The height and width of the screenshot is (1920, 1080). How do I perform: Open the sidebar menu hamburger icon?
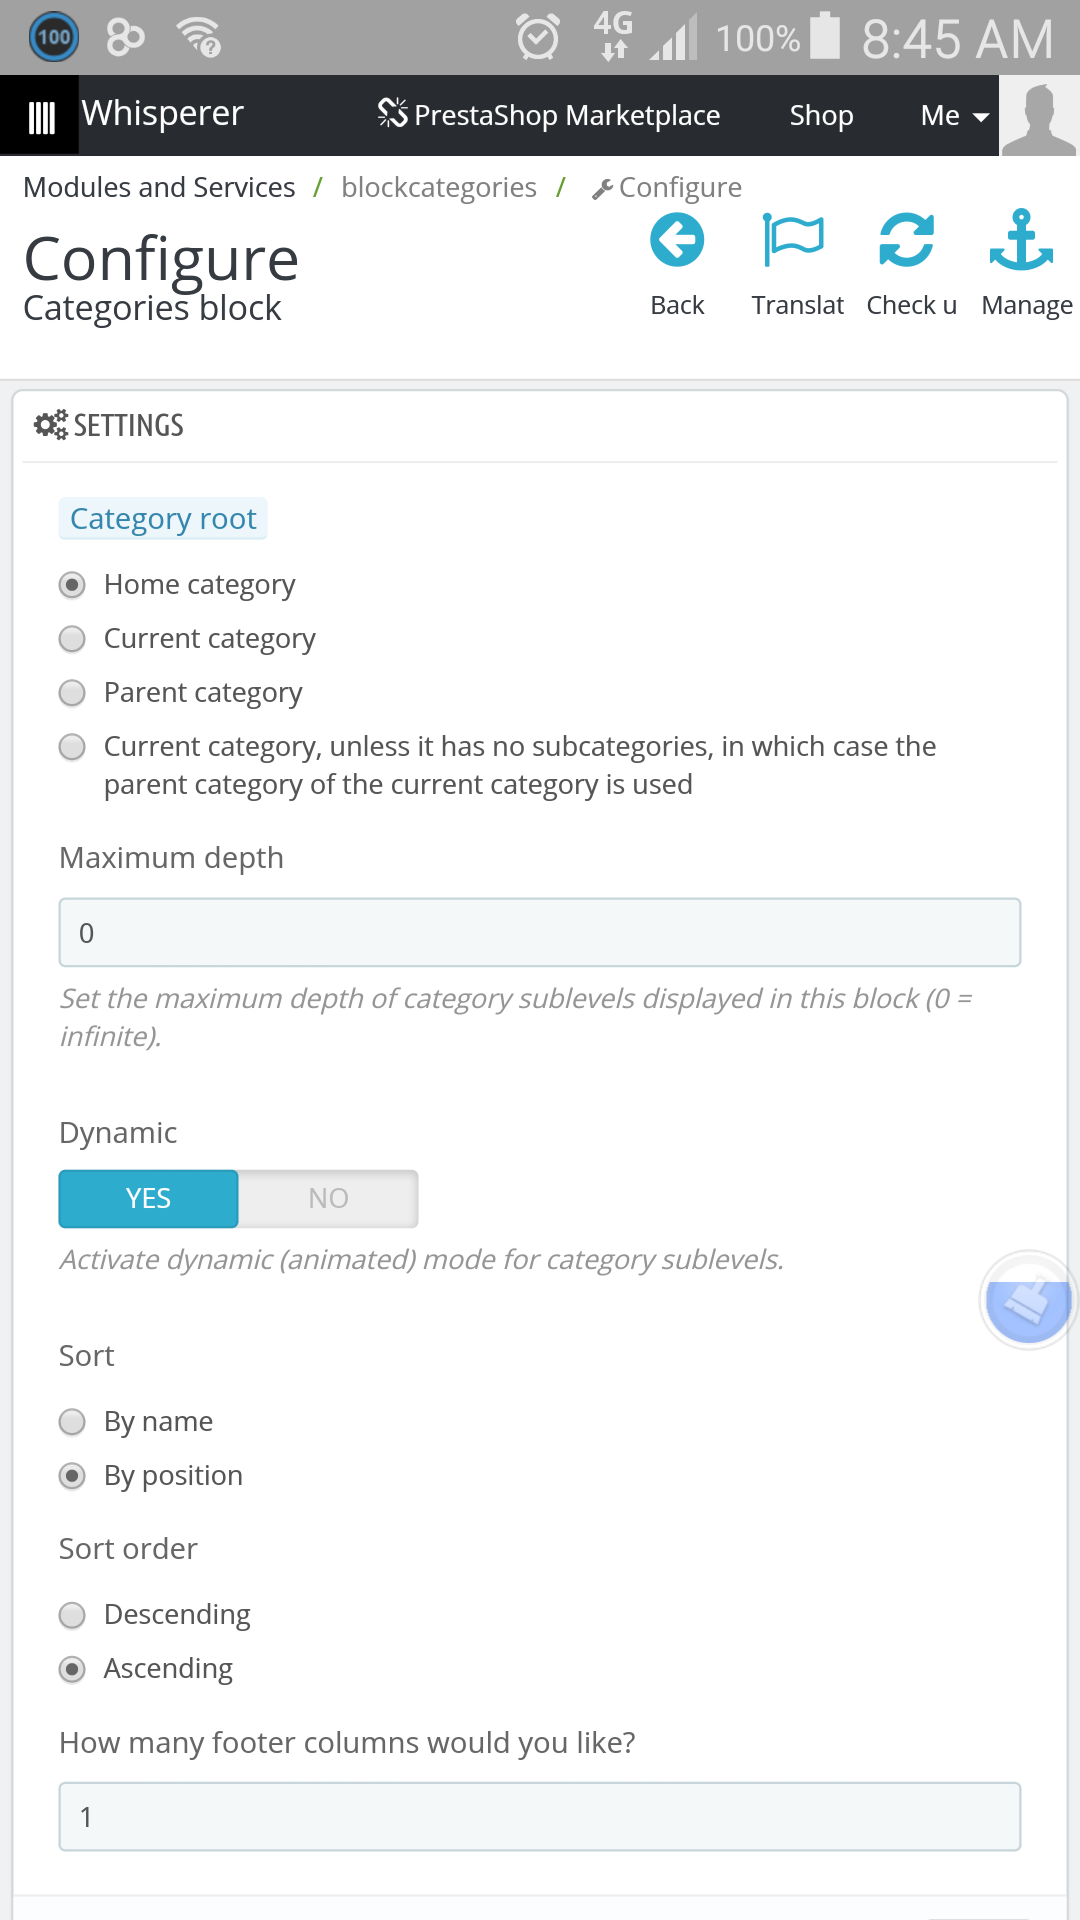click(x=40, y=116)
